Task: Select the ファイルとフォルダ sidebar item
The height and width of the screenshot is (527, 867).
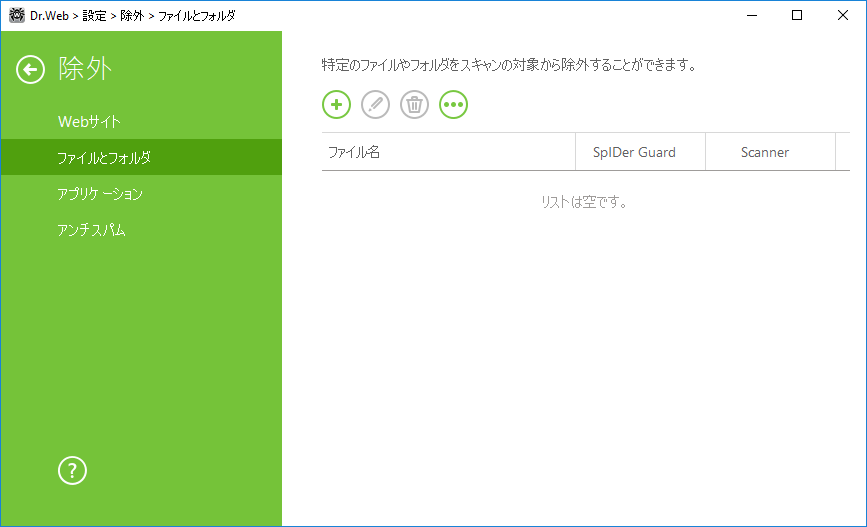Action: click(x=141, y=158)
